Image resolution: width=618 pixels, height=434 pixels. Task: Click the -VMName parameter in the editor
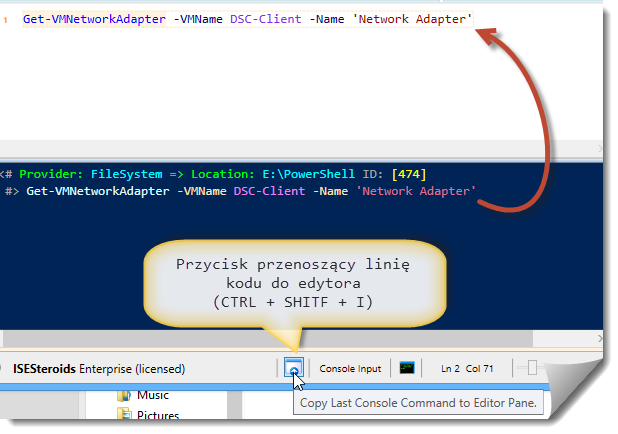[x=195, y=20]
